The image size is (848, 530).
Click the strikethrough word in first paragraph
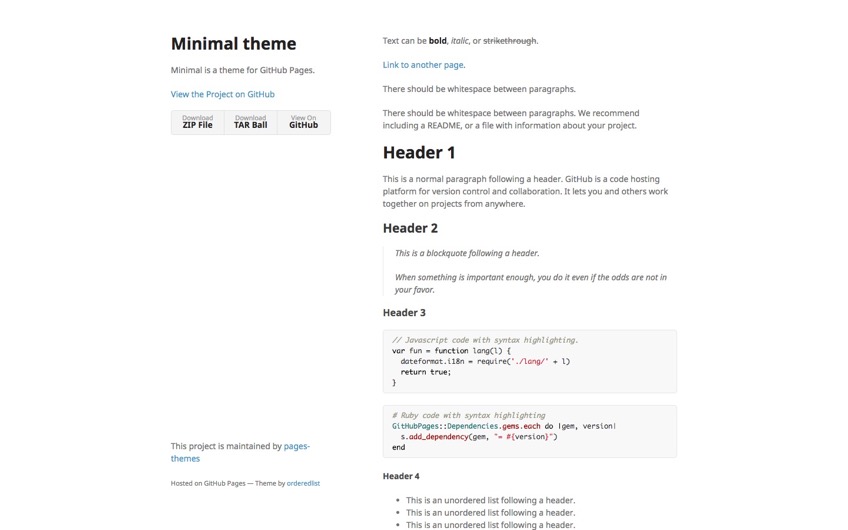pyautogui.click(x=509, y=41)
